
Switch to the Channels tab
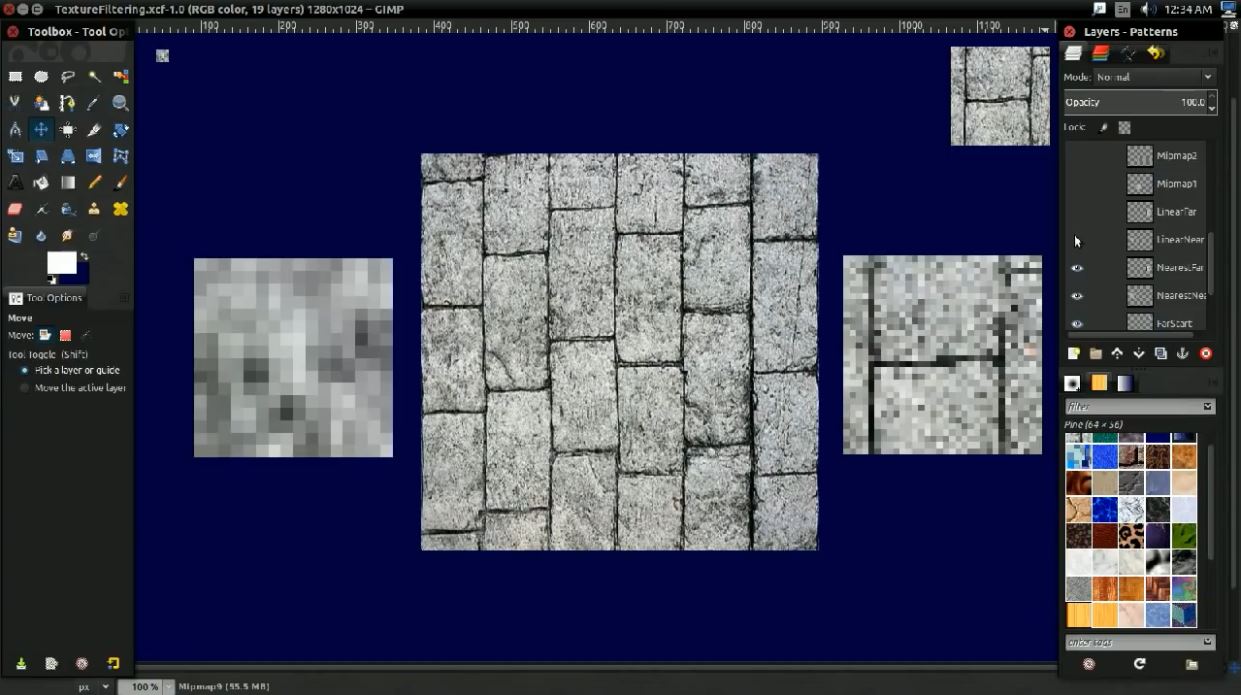1100,53
